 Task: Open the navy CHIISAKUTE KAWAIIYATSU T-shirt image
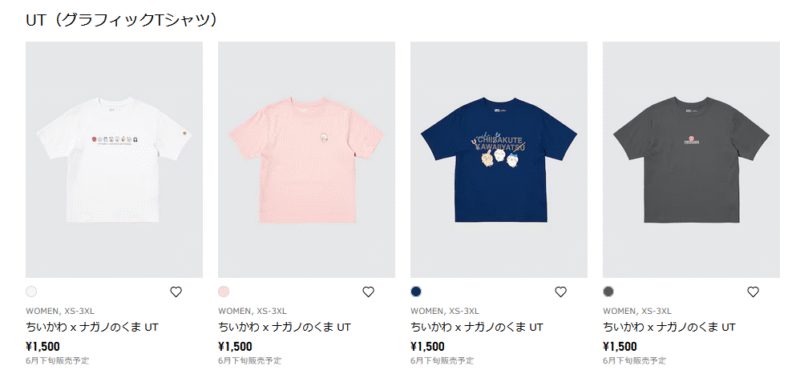499,160
